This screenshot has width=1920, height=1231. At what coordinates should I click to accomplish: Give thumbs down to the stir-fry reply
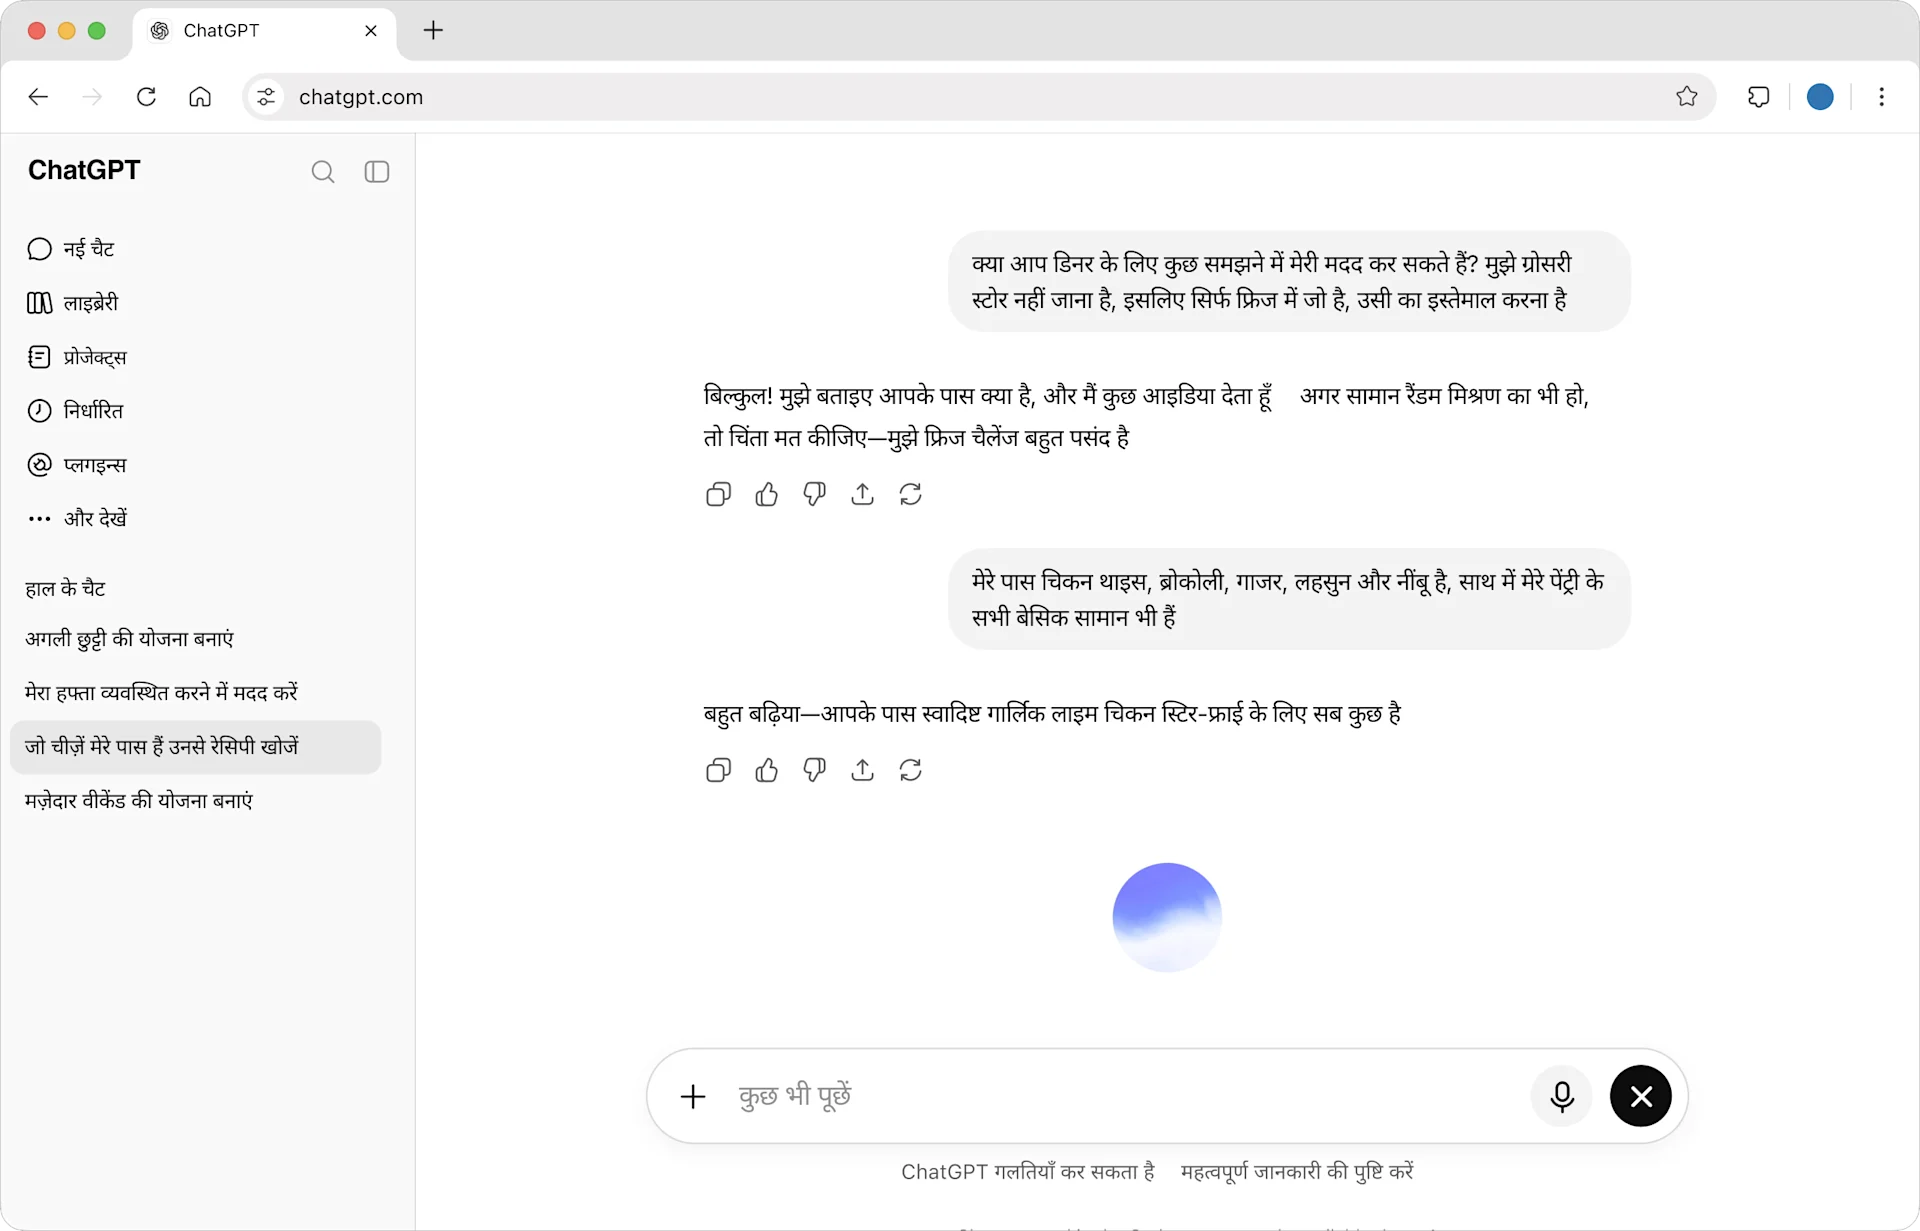814,770
